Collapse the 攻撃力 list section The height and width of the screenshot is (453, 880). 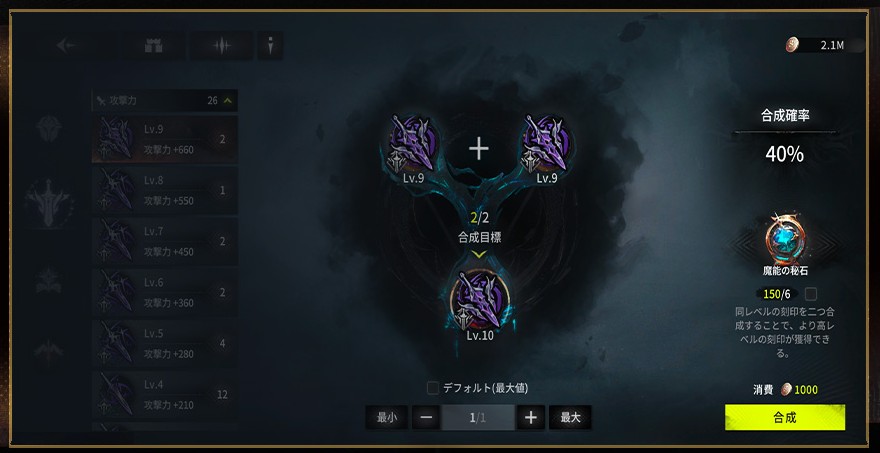pyautogui.click(x=227, y=101)
